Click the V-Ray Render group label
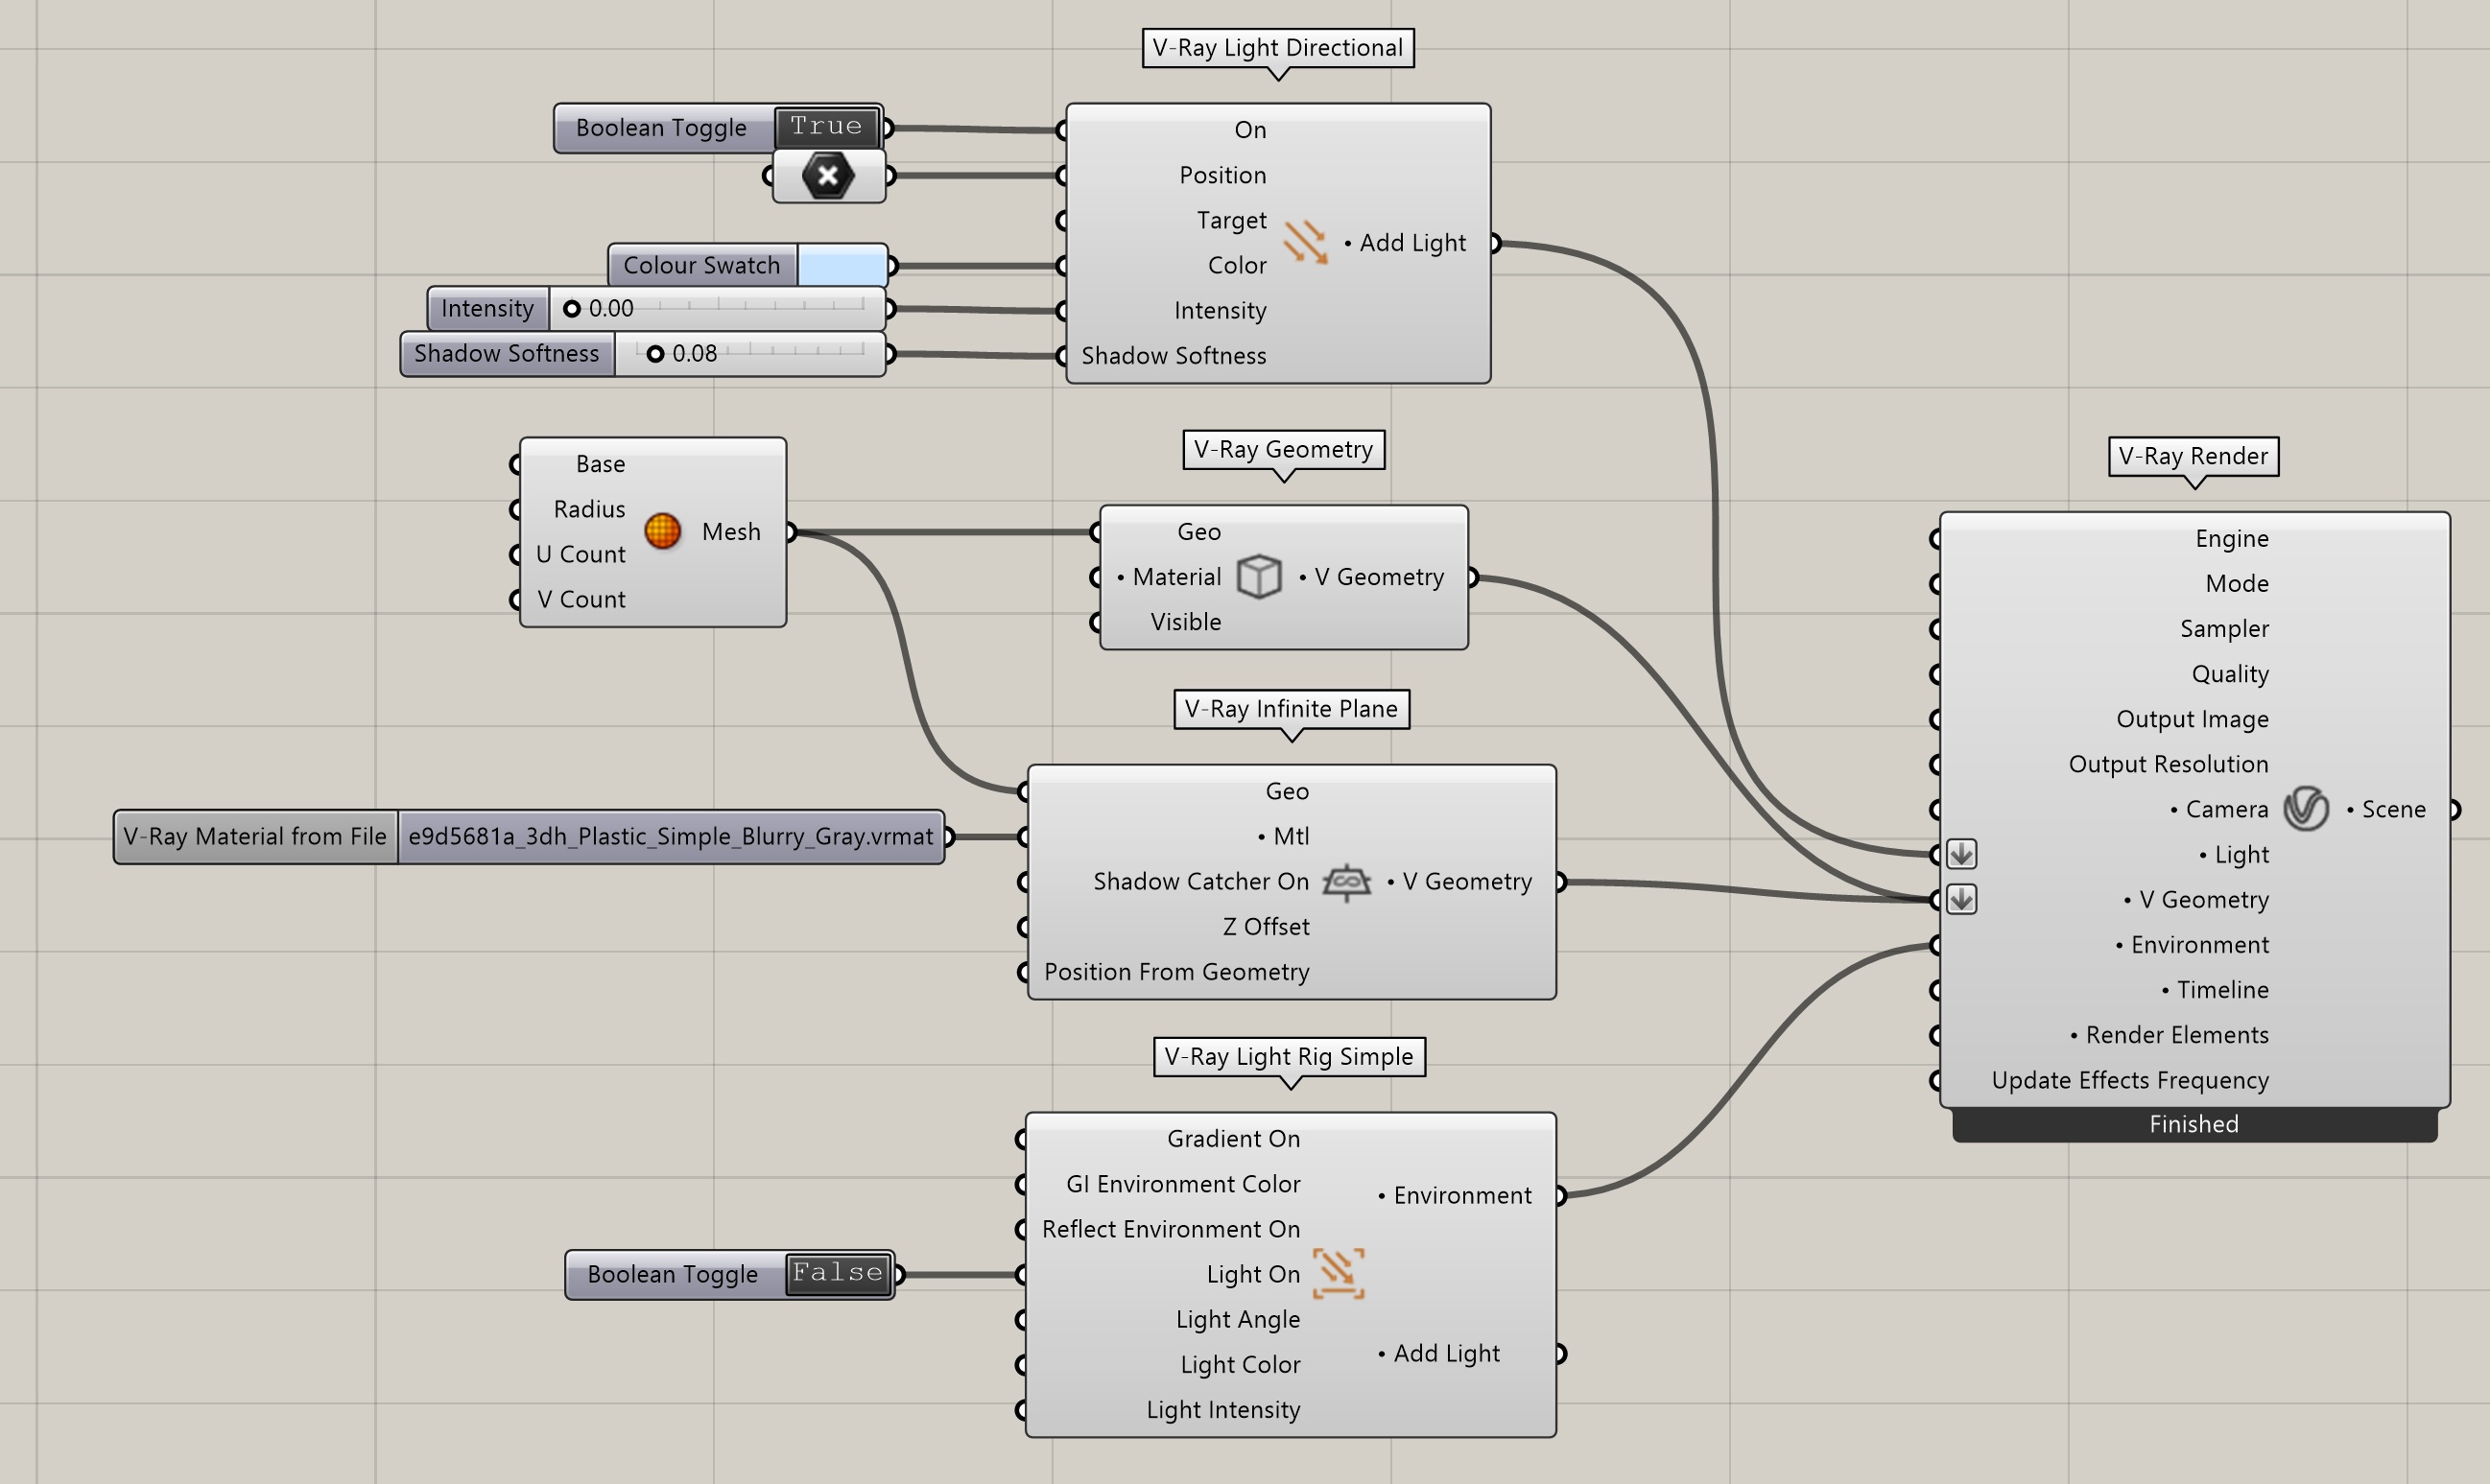Viewport: 2490px width, 1484px height. point(2194,457)
